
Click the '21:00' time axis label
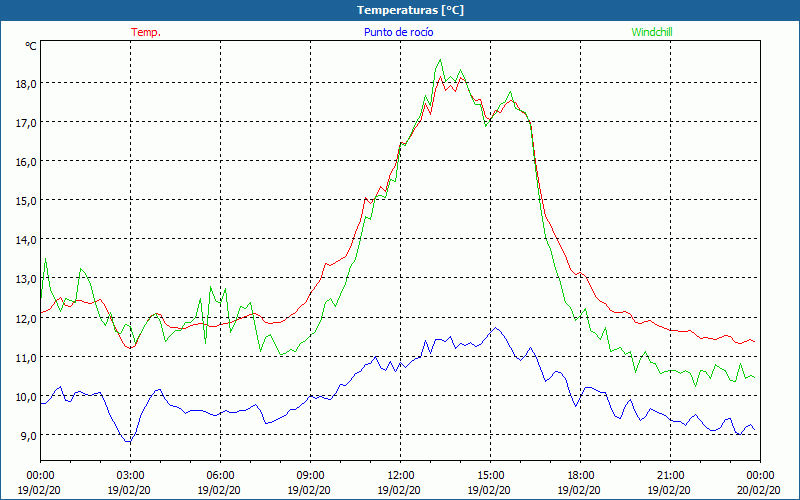point(670,475)
